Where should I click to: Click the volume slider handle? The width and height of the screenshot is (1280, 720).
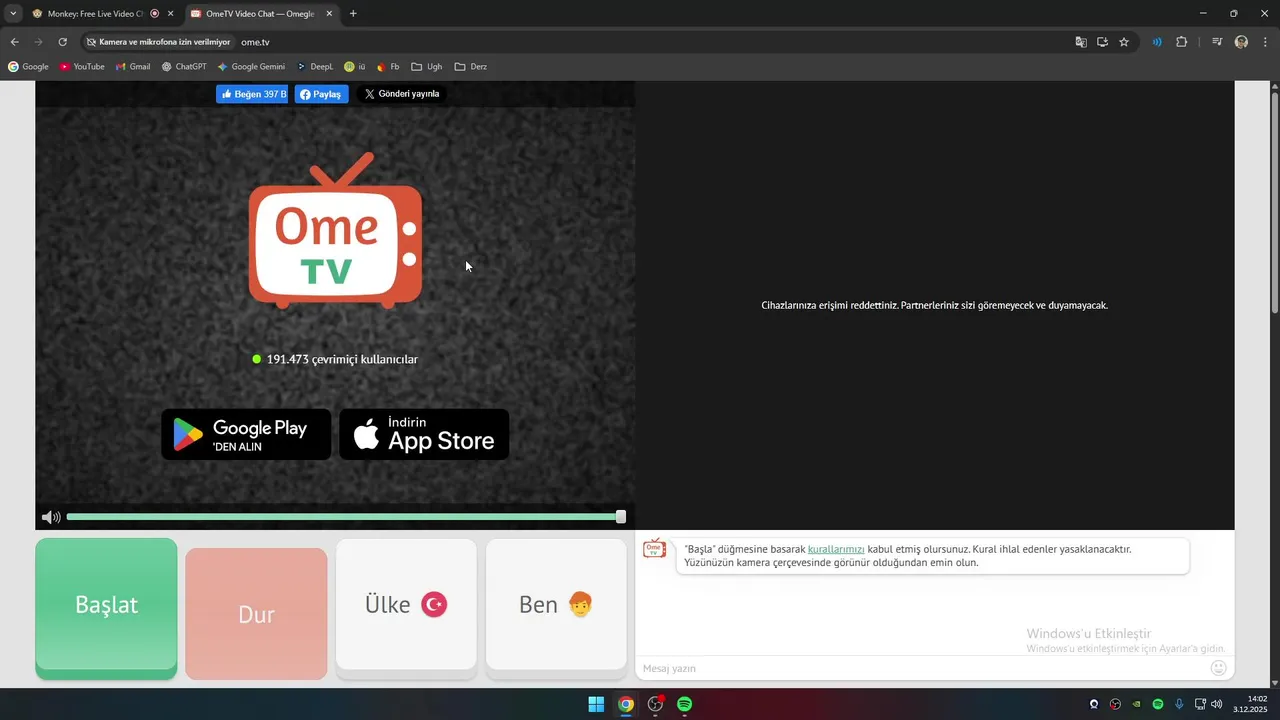(x=621, y=517)
